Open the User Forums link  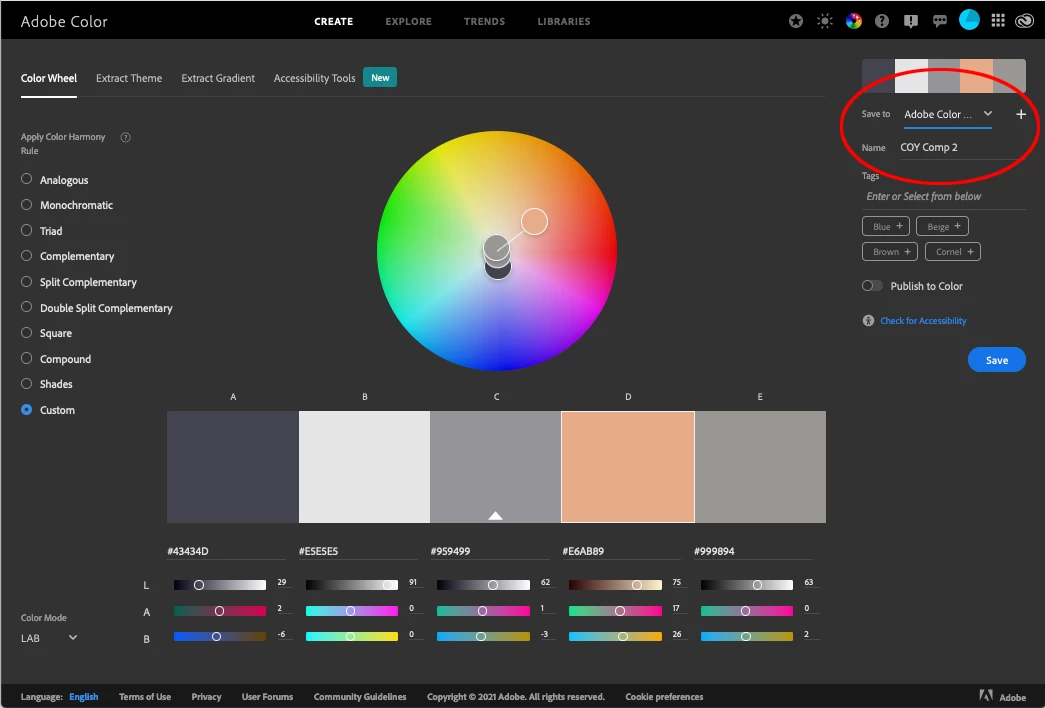click(267, 697)
